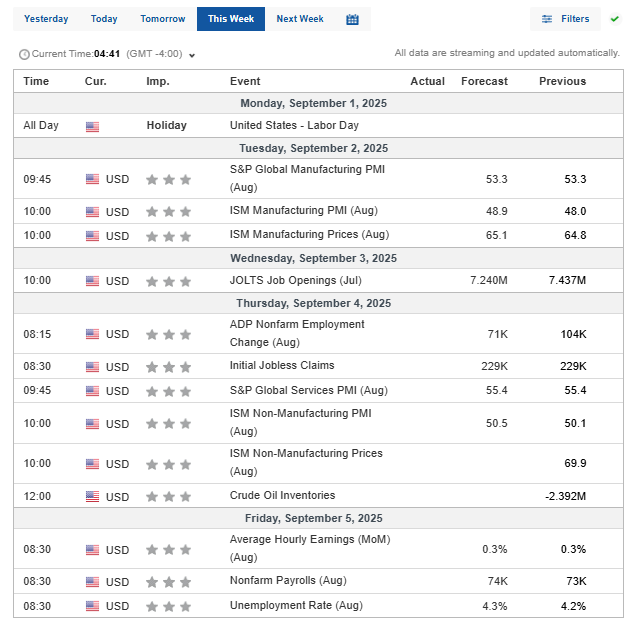Click the stars for Crude Oil Inventories
The width and height of the screenshot is (630, 632).
168,497
